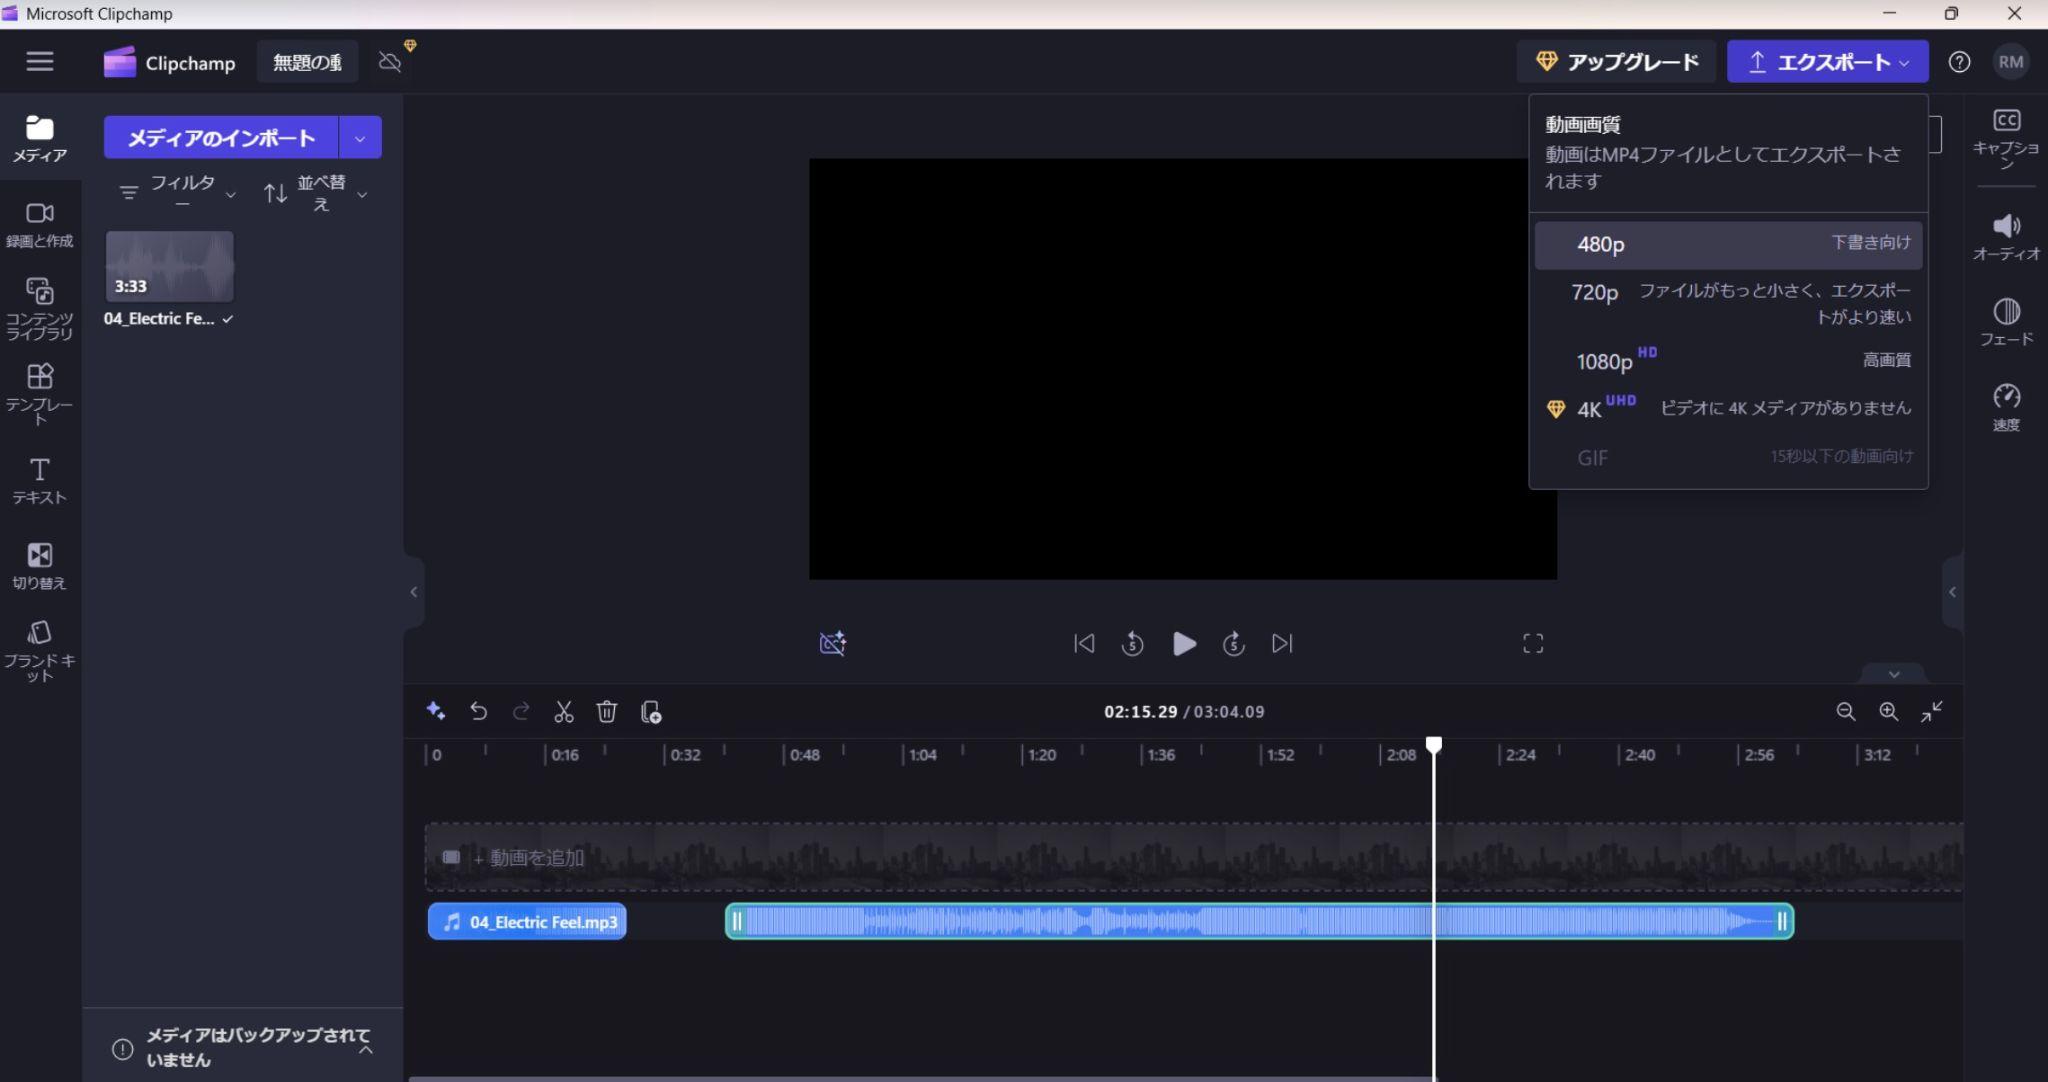Select 720p export quality
The image size is (2048, 1082).
point(1728,303)
